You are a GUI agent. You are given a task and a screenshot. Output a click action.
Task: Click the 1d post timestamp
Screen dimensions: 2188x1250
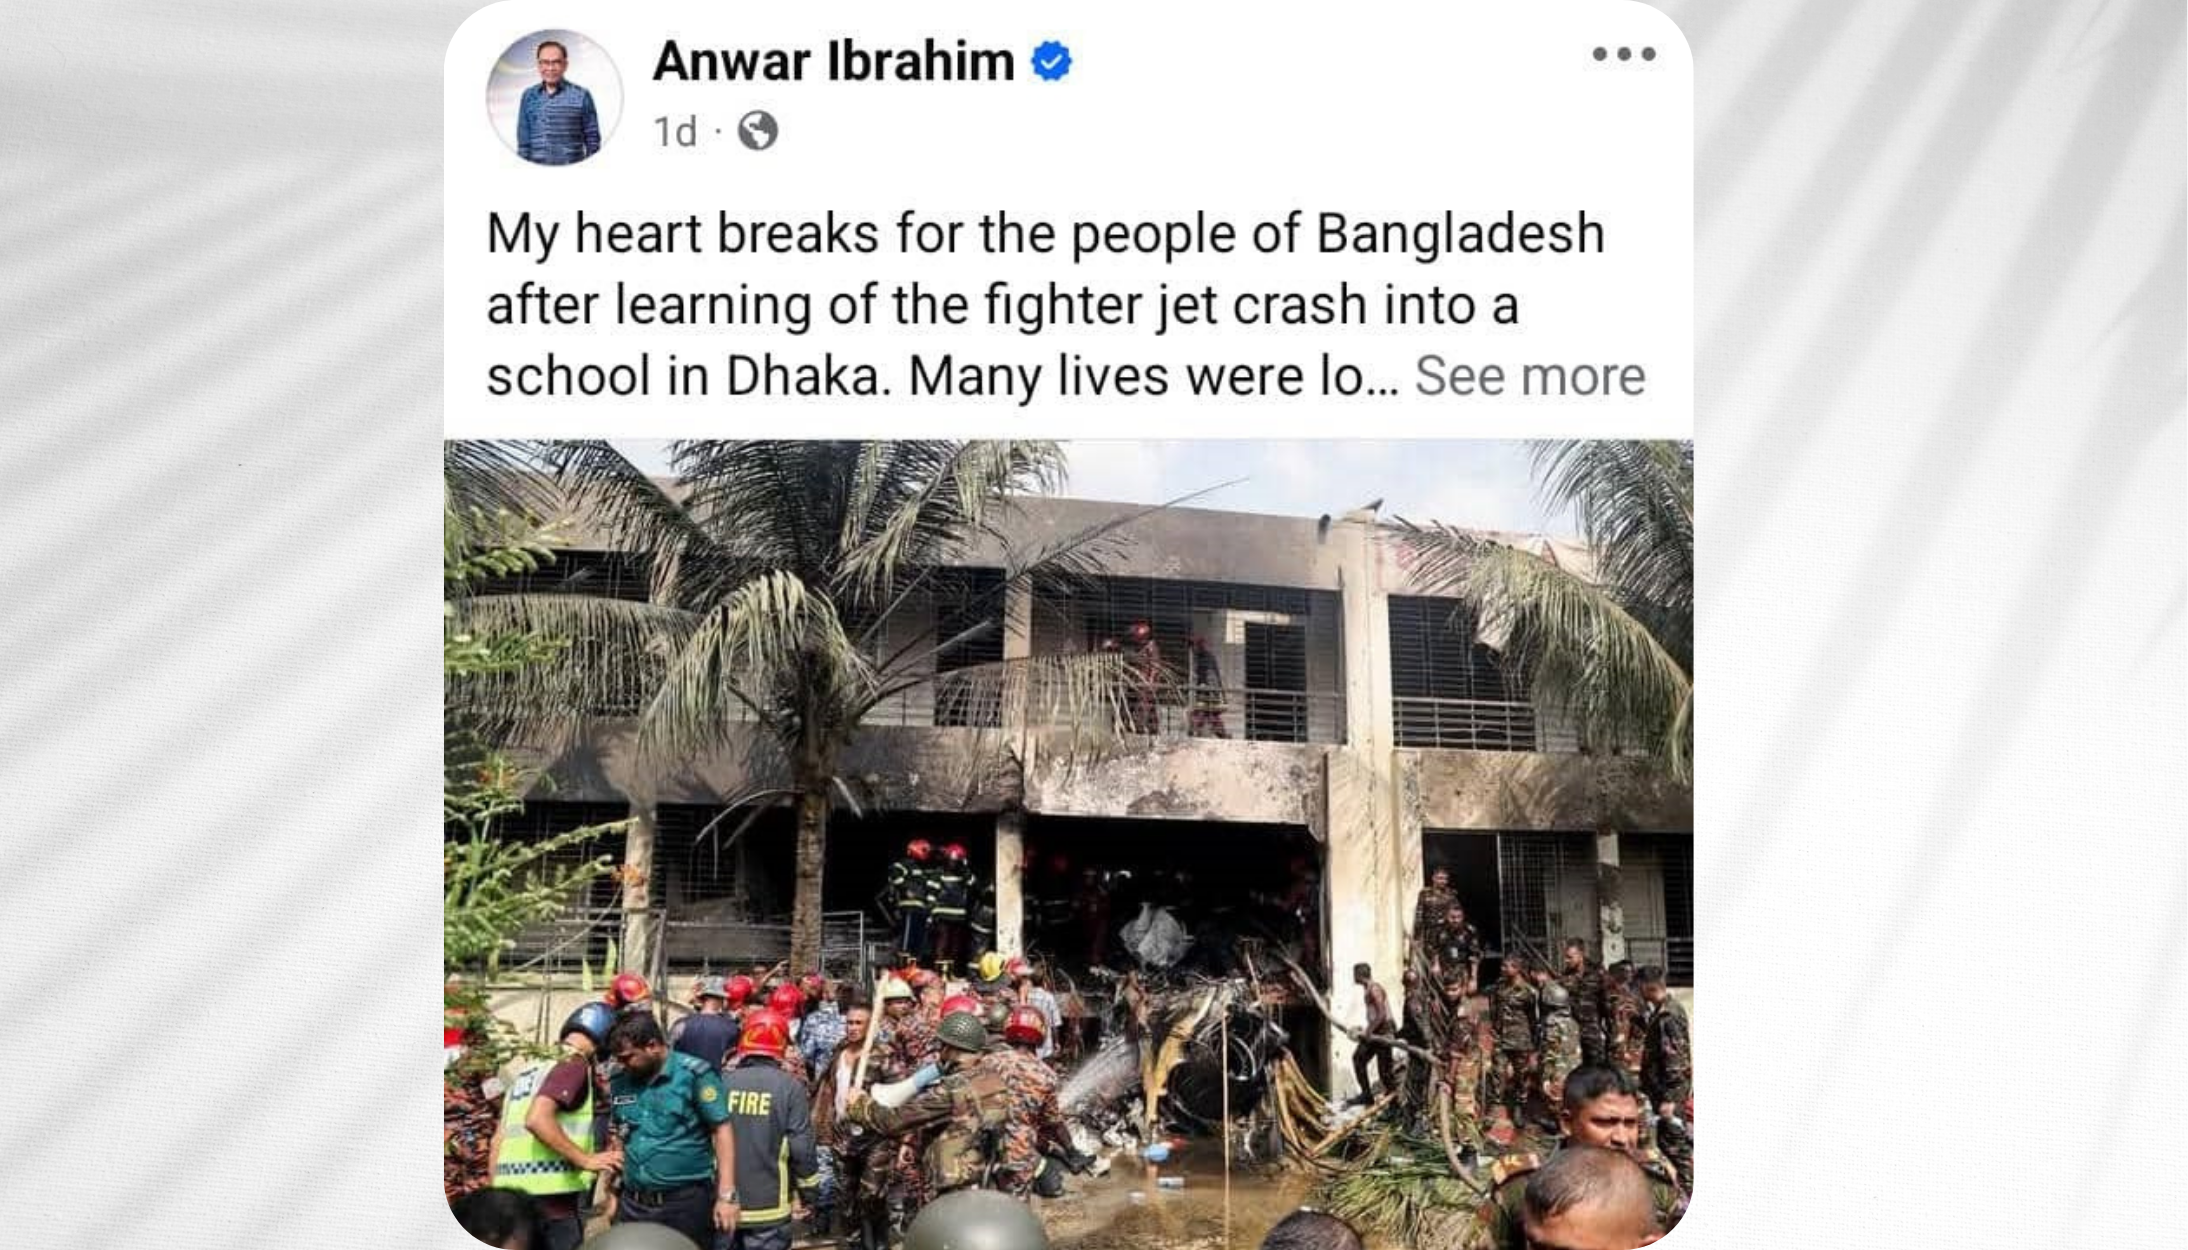[675, 132]
